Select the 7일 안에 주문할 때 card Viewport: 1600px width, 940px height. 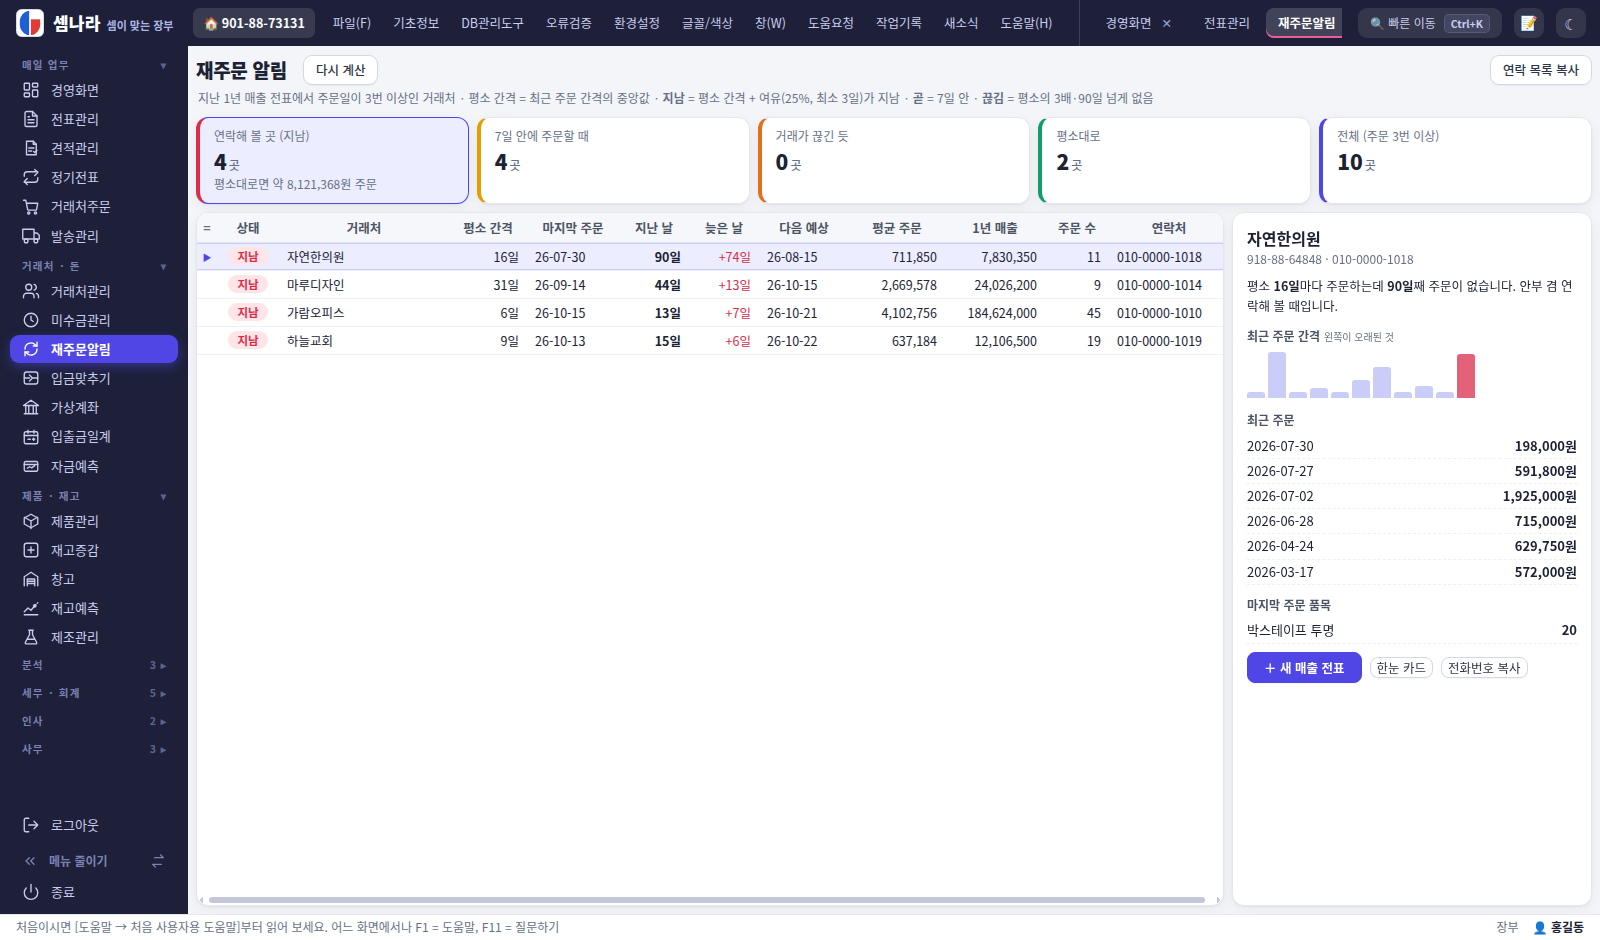(613, 160)
